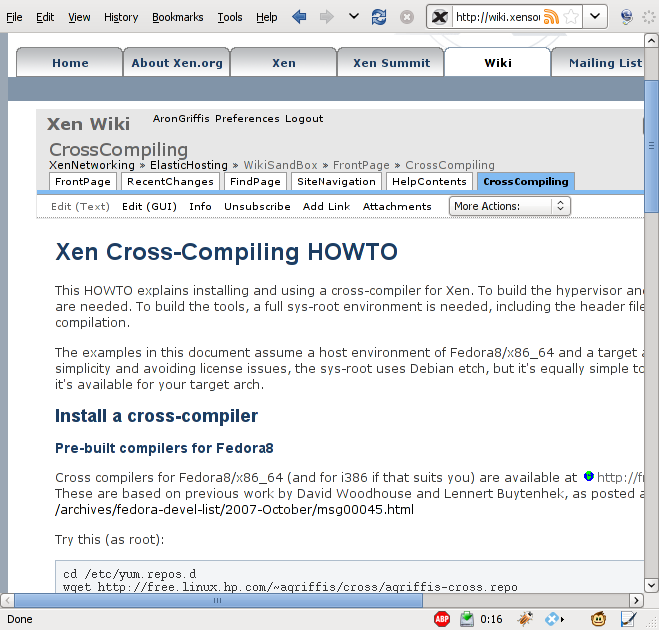Click Edit (Text) action

click(x=80, y=206)
